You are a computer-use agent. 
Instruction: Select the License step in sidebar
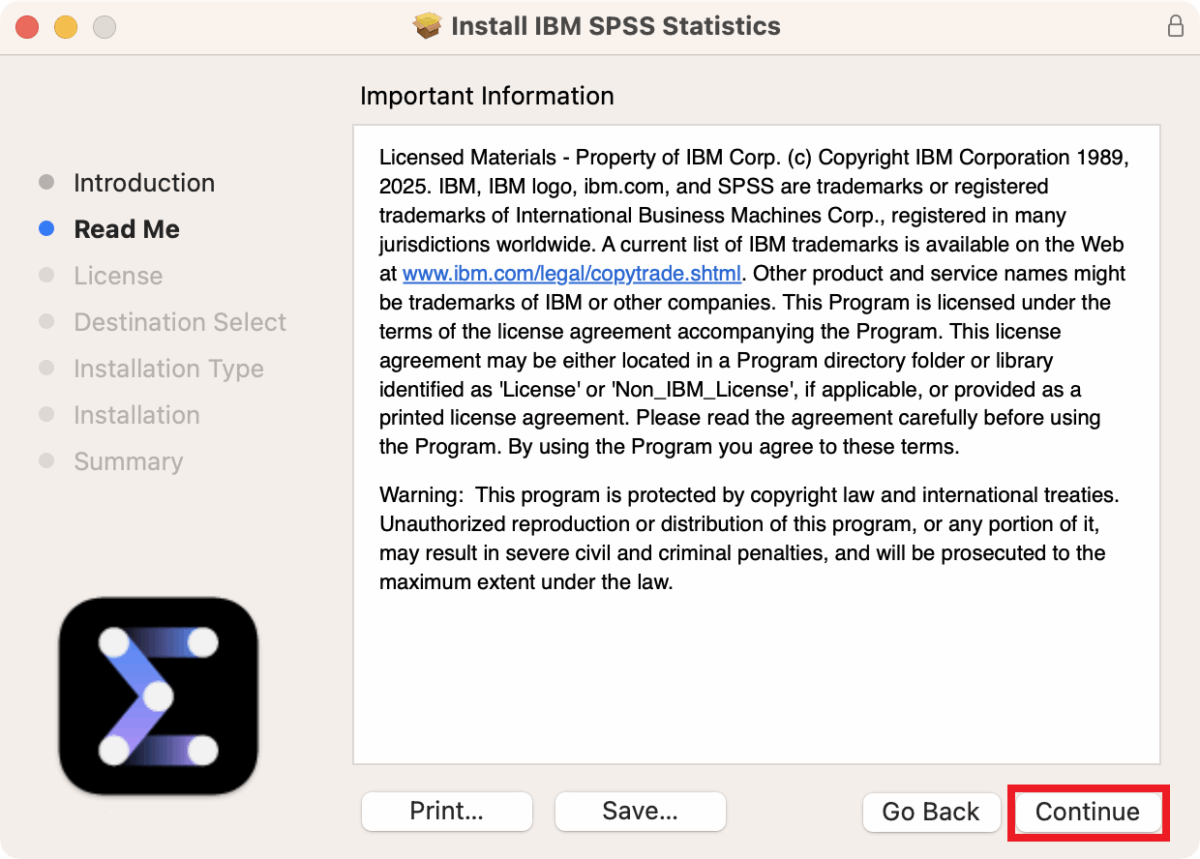[x=119, y=275]
